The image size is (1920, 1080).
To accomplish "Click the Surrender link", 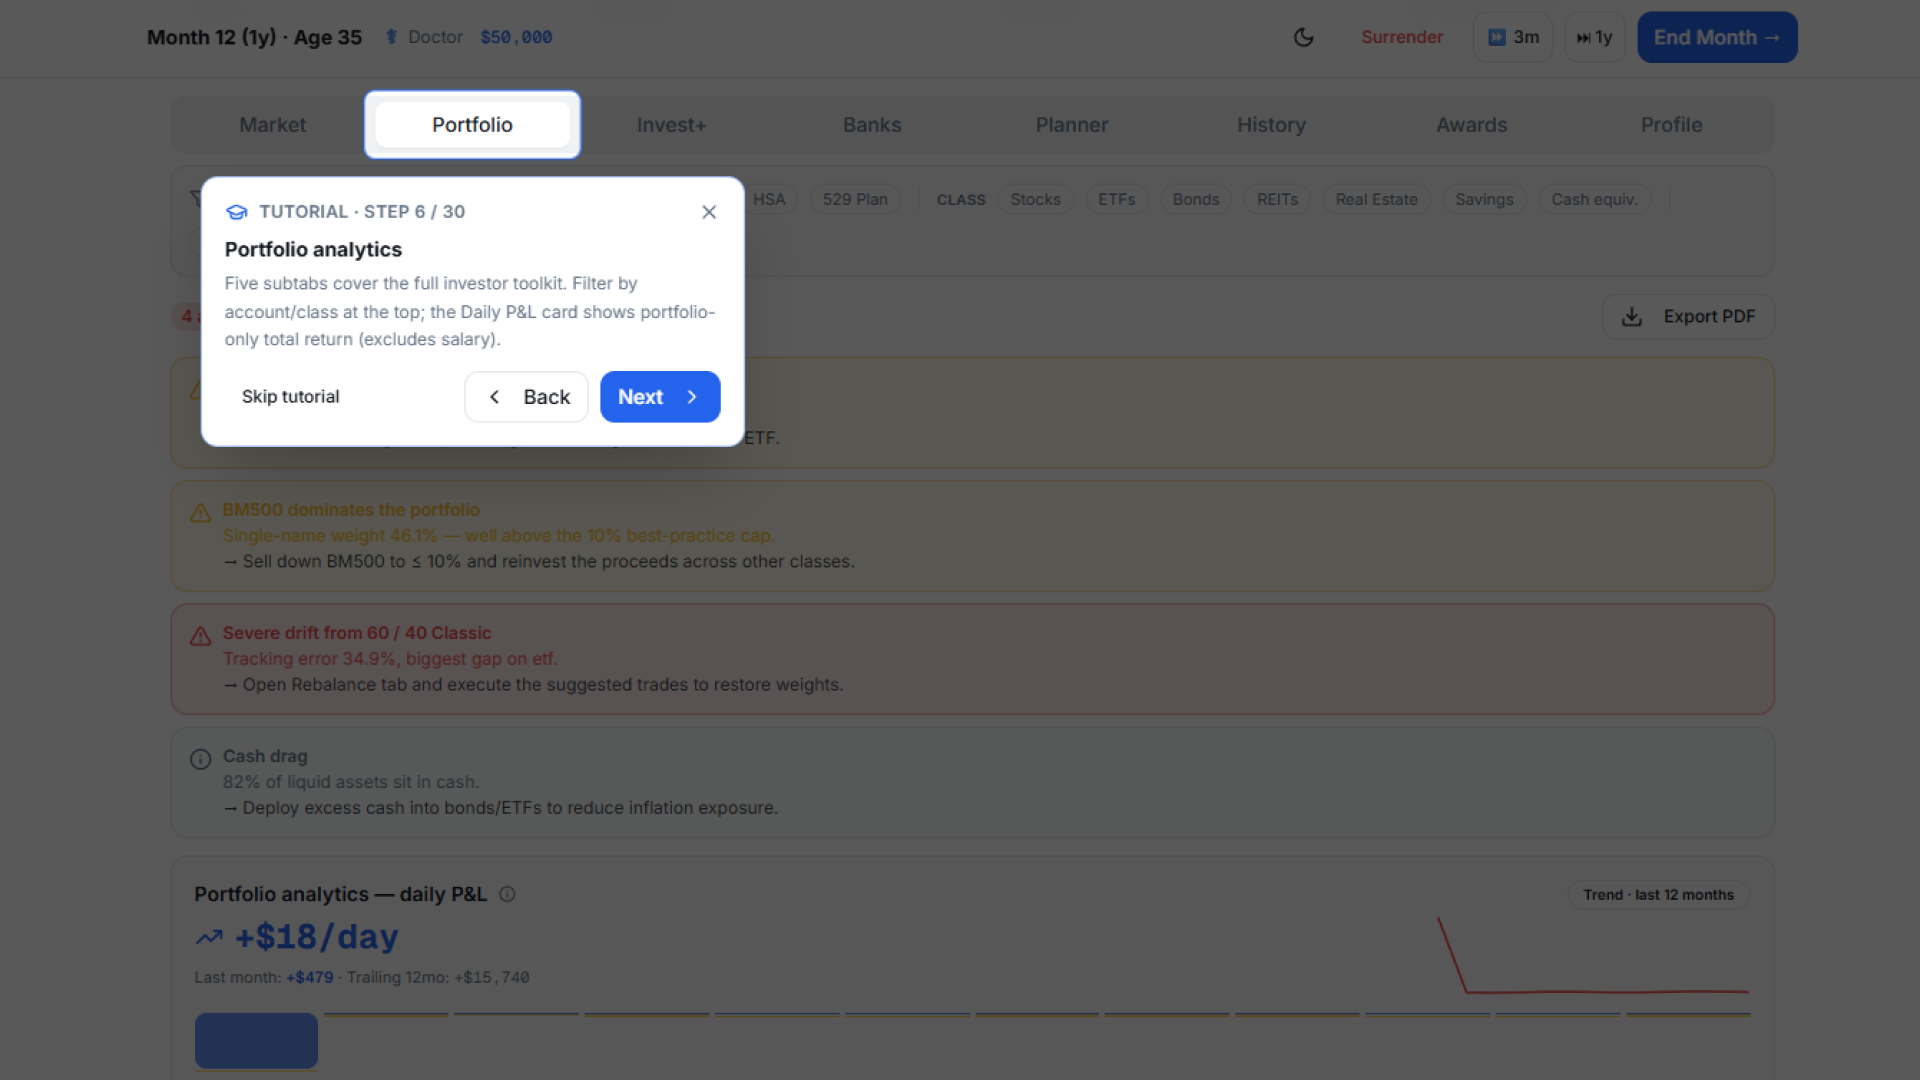I will [x=1402, y=37].
